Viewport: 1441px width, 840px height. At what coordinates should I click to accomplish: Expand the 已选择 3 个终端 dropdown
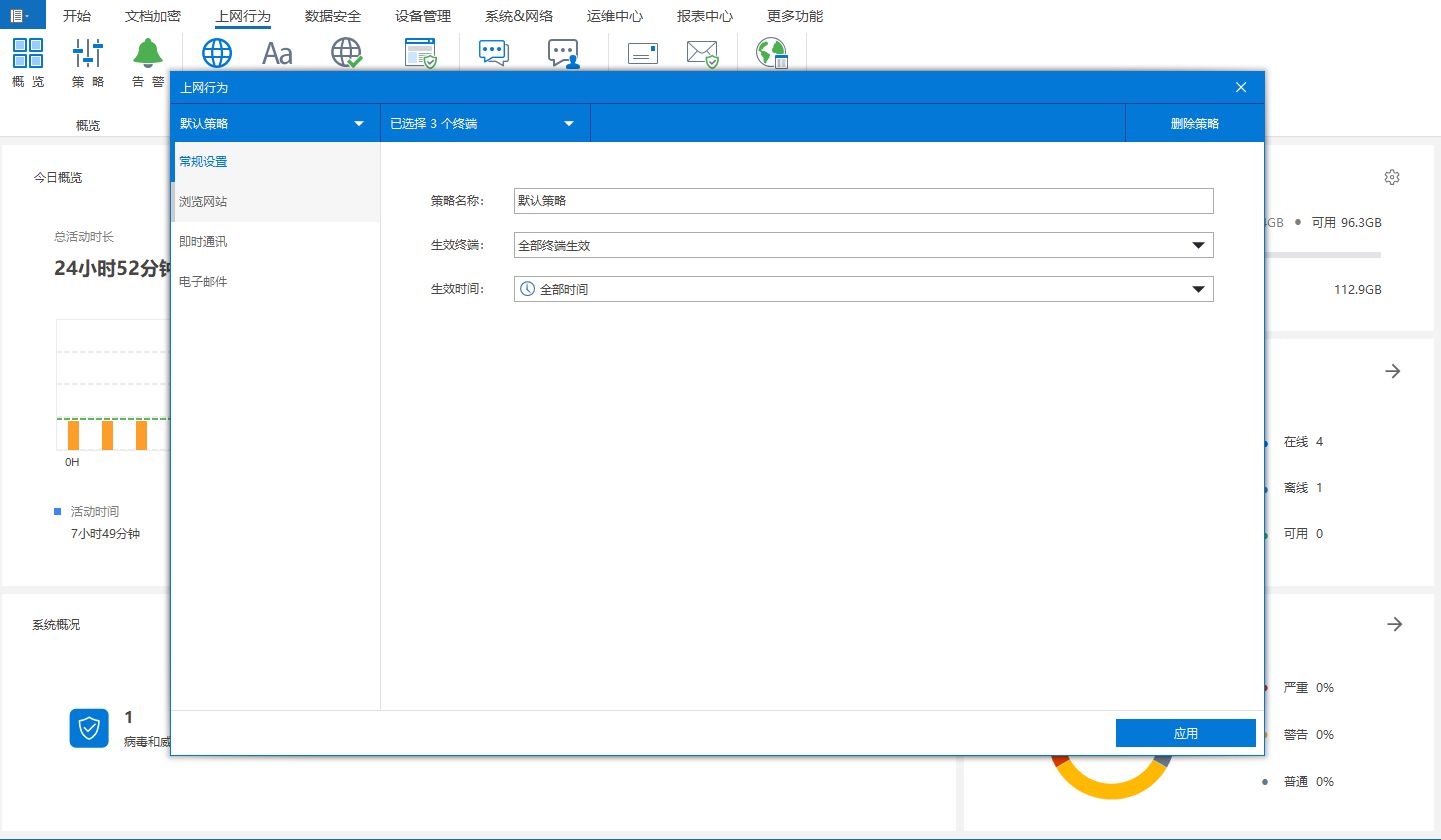coord(485,124)
